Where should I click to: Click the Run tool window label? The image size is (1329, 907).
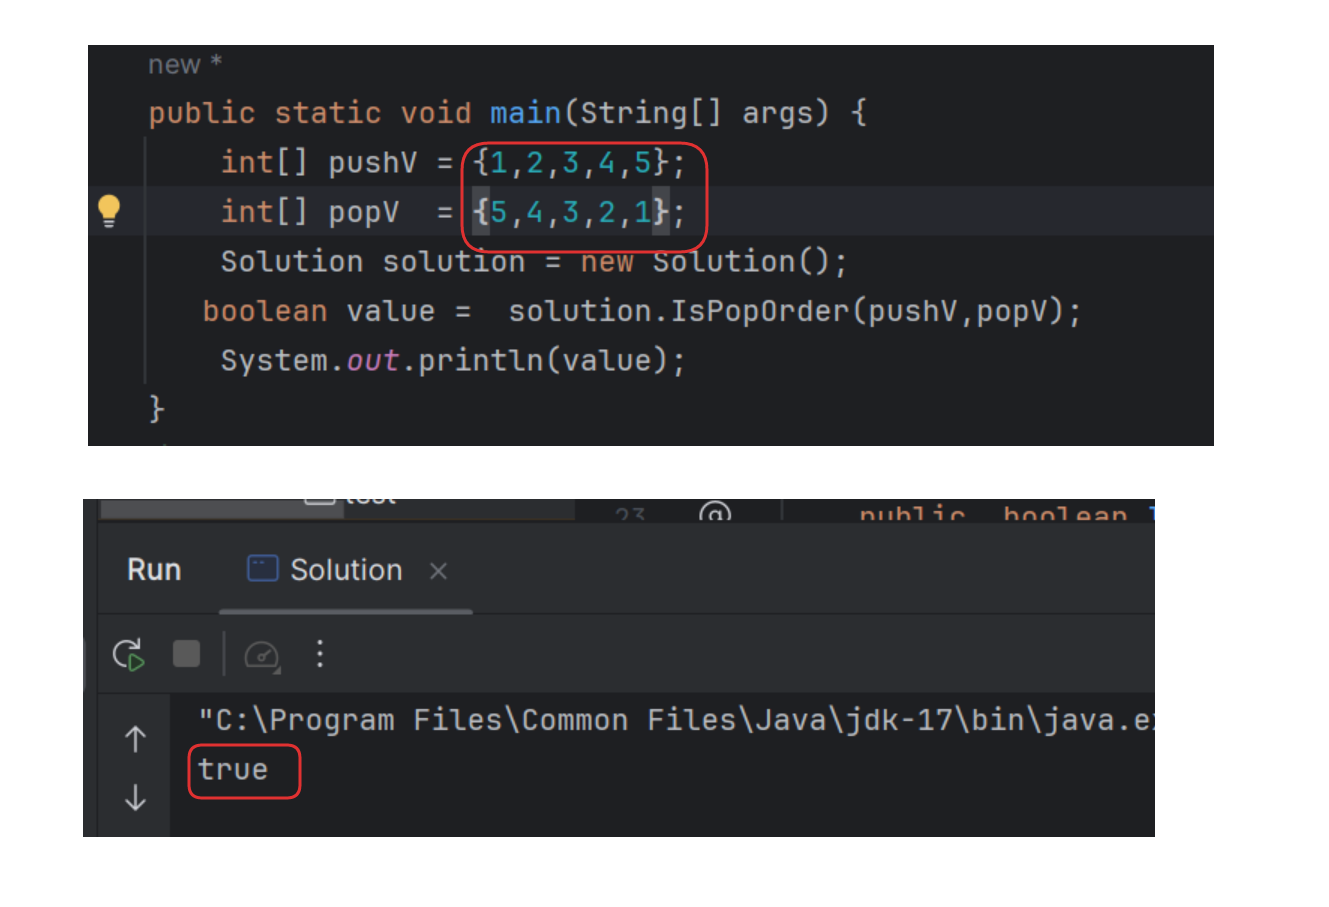point(154,570)
